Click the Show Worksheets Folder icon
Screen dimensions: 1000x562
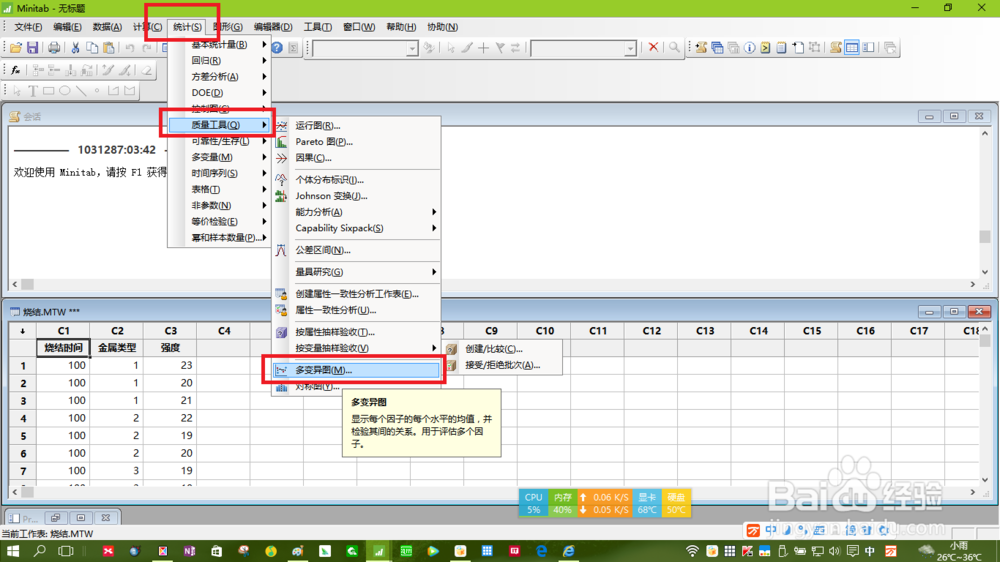tap(717, 48)
